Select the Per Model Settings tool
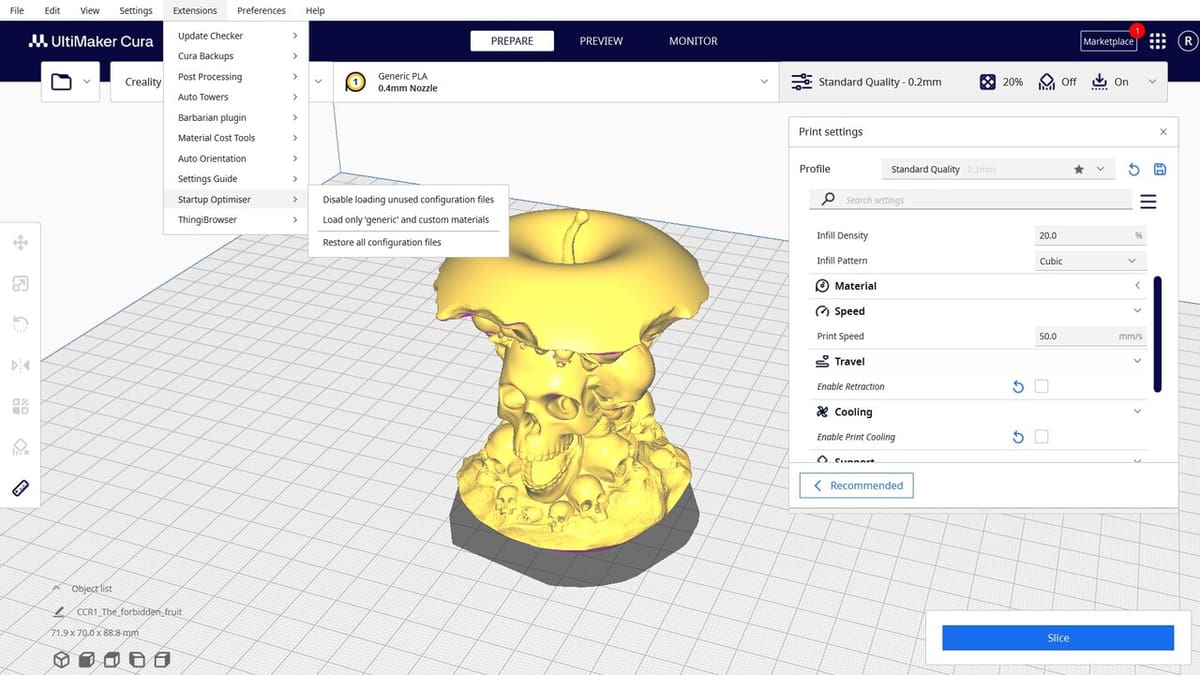This screenshot has height=675, width=1200. (20, 406)
